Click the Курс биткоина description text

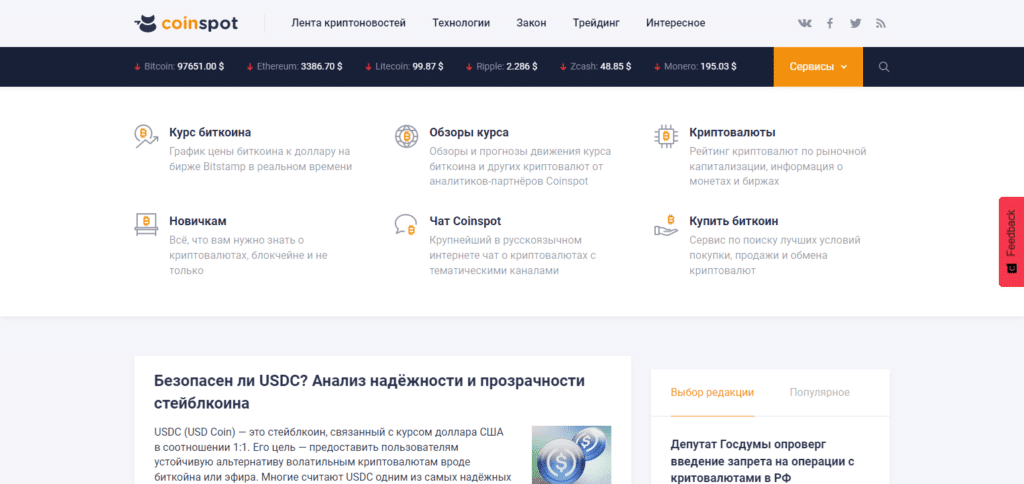[261, 159]
